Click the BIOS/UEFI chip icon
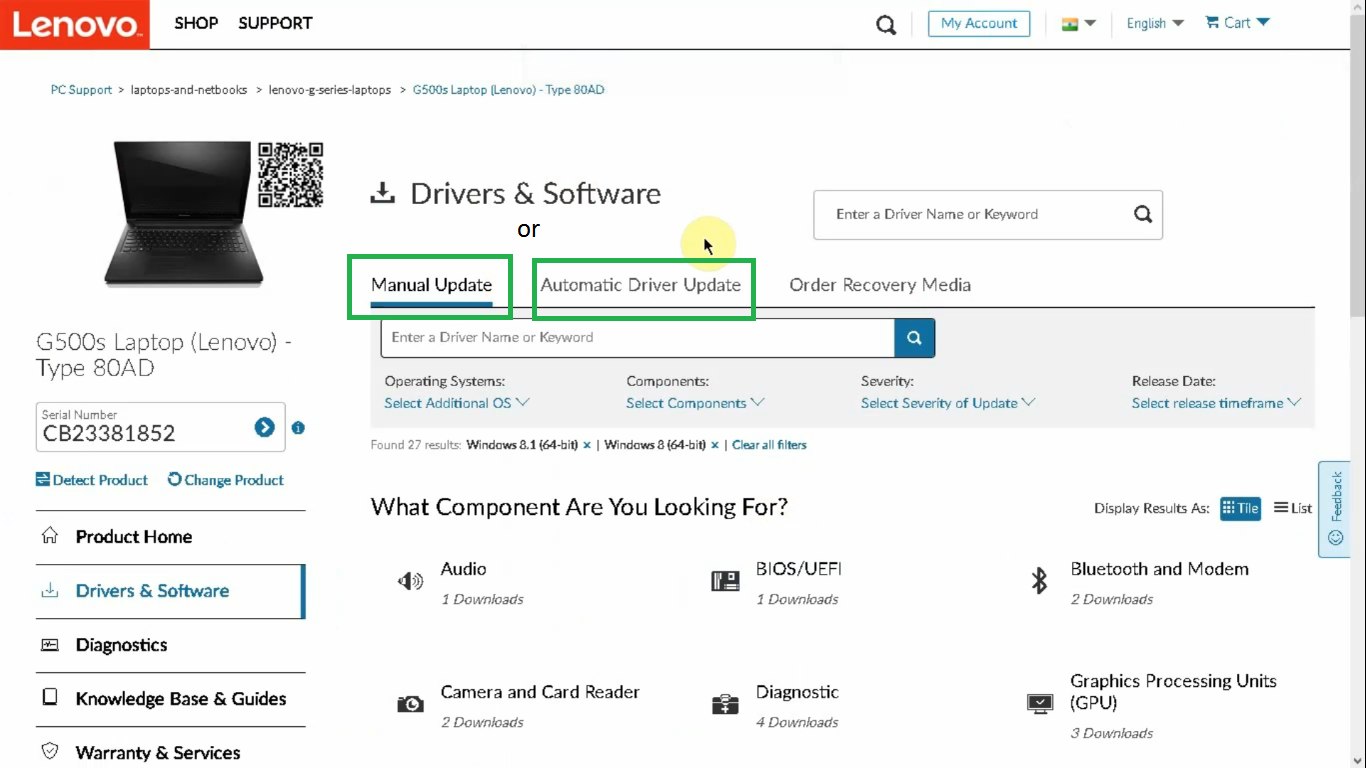Image resolution: width=1366 pixels, height=768 pixels. tap(725, 581)
